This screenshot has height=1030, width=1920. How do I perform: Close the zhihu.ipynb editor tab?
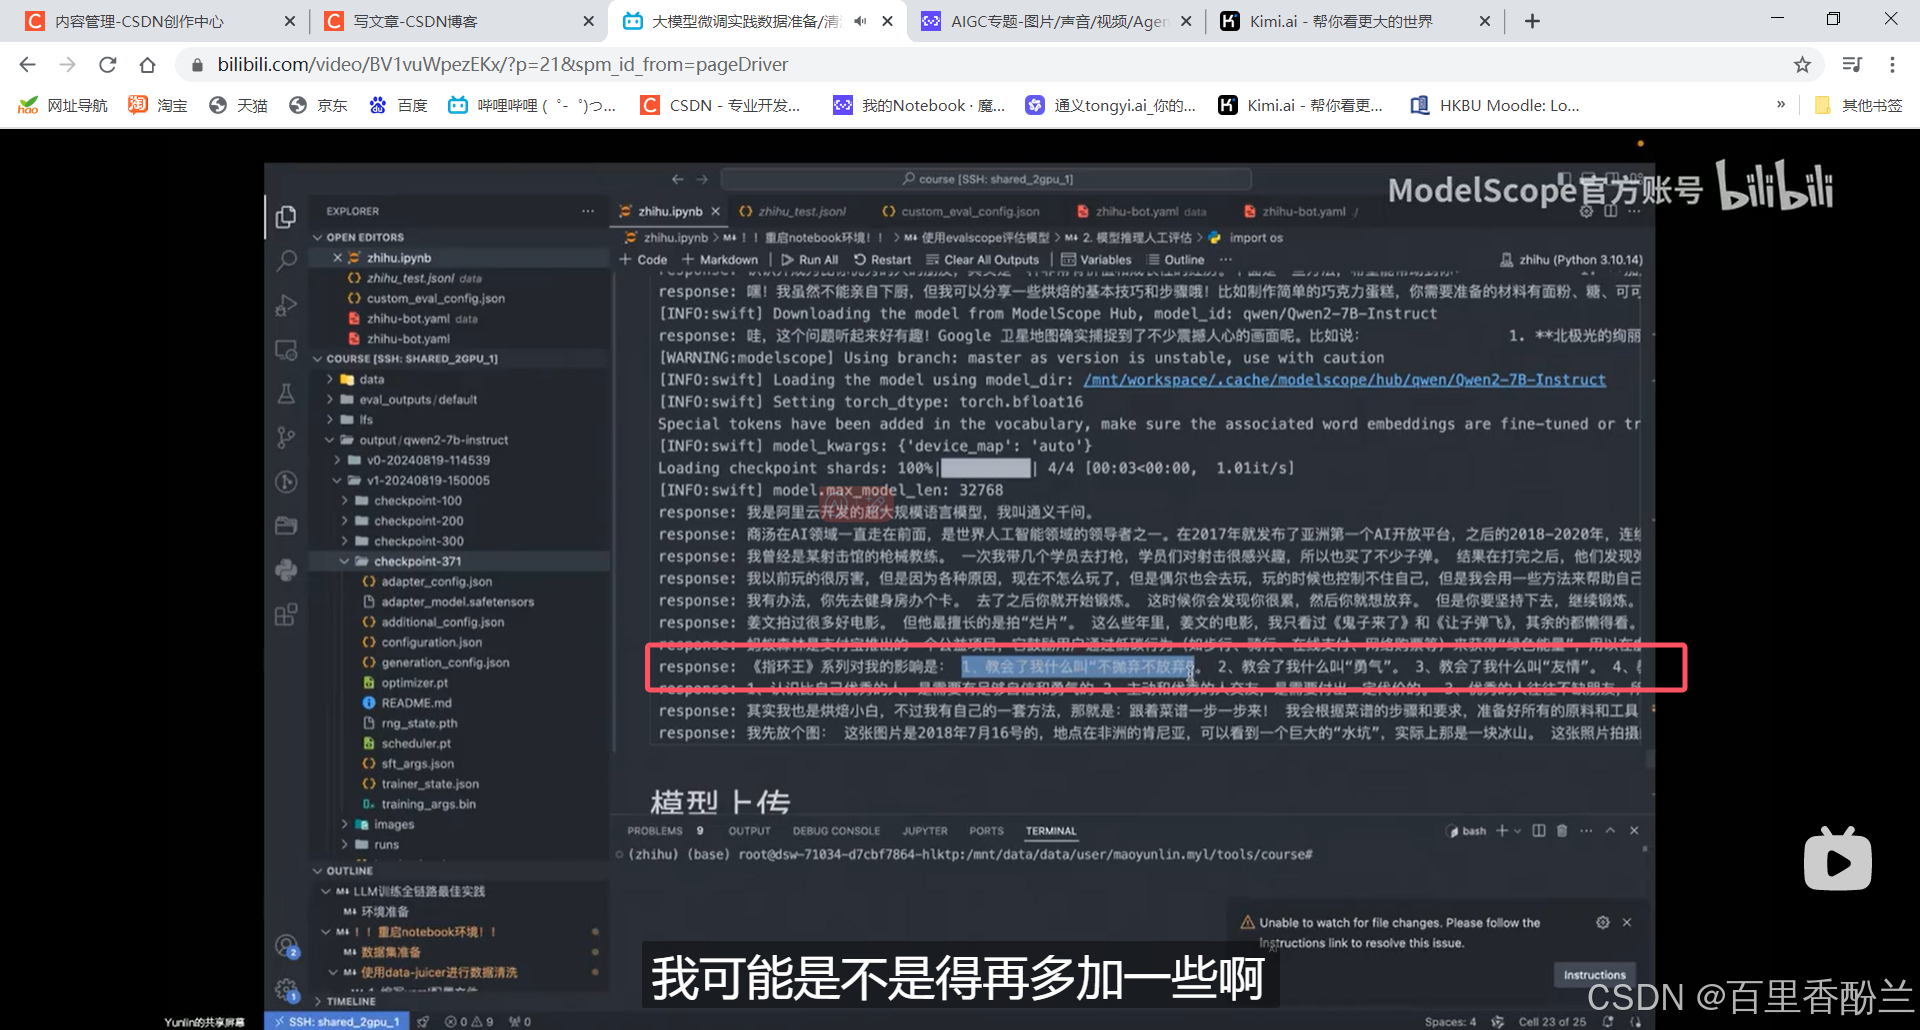(x=715, y=211)
